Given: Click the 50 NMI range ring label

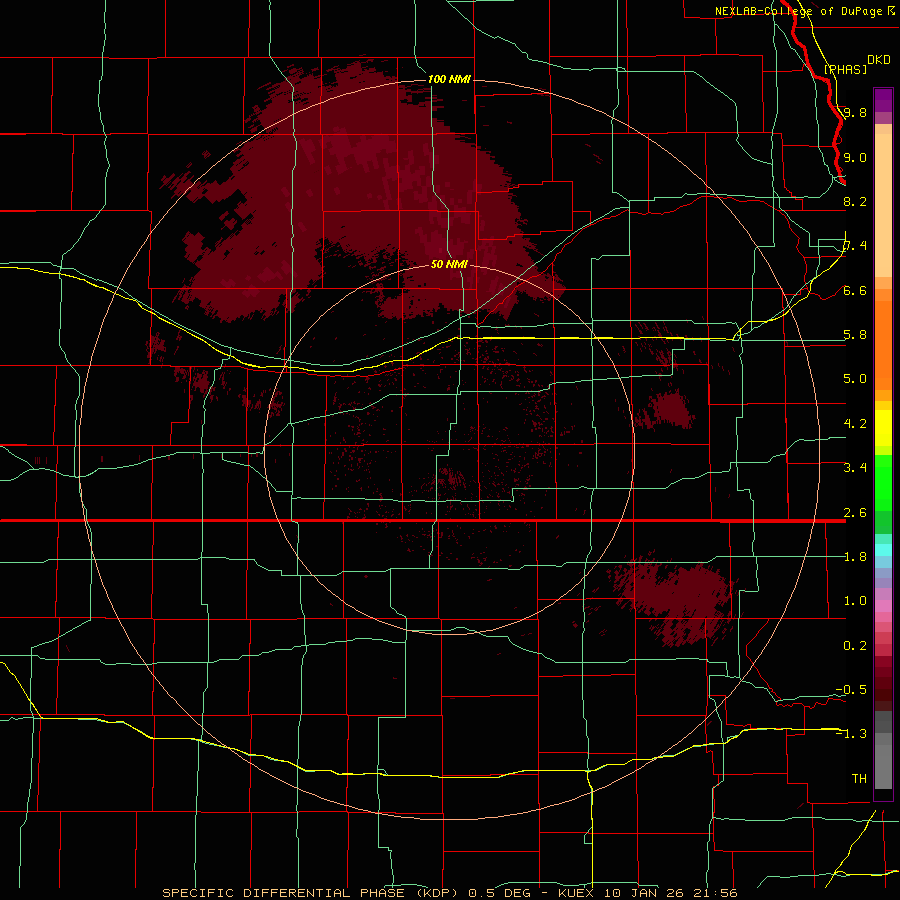Looking at the screenshot, I should pyautogui.click(x=449, y=264).
